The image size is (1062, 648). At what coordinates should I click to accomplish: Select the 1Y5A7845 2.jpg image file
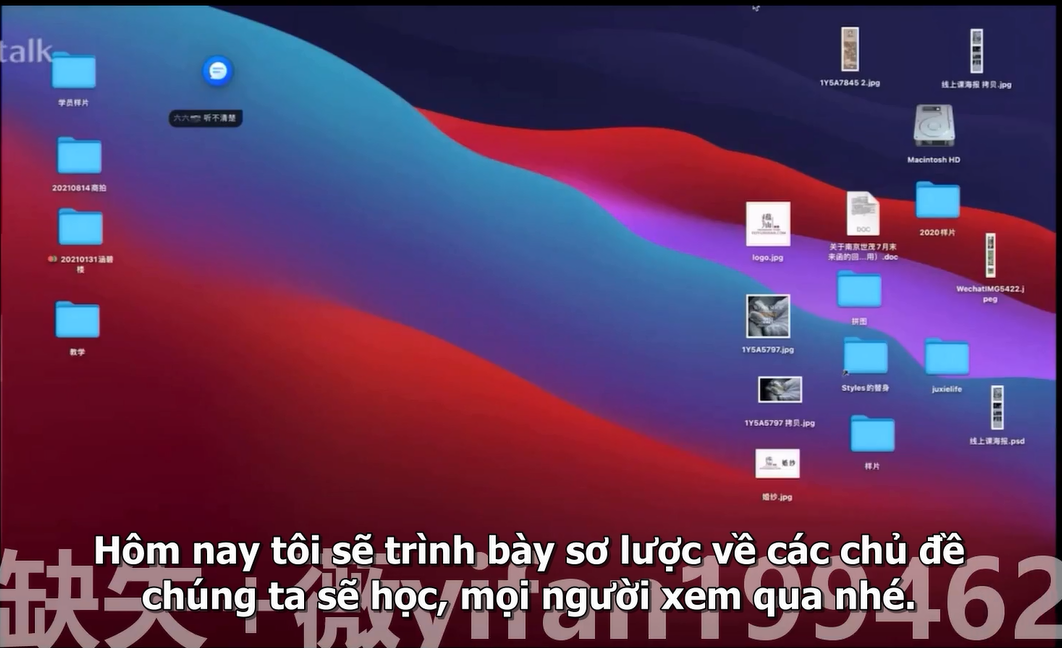pyautogui.click(x=849, y=49)
